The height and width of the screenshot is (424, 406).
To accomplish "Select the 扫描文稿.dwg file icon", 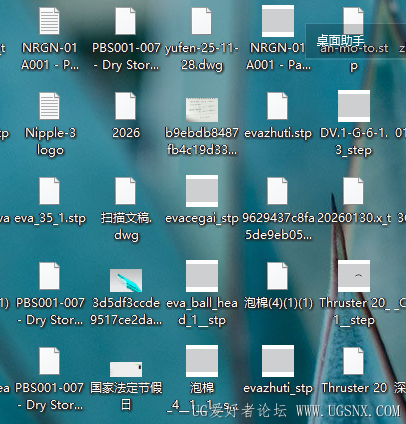I will point(125,191).
